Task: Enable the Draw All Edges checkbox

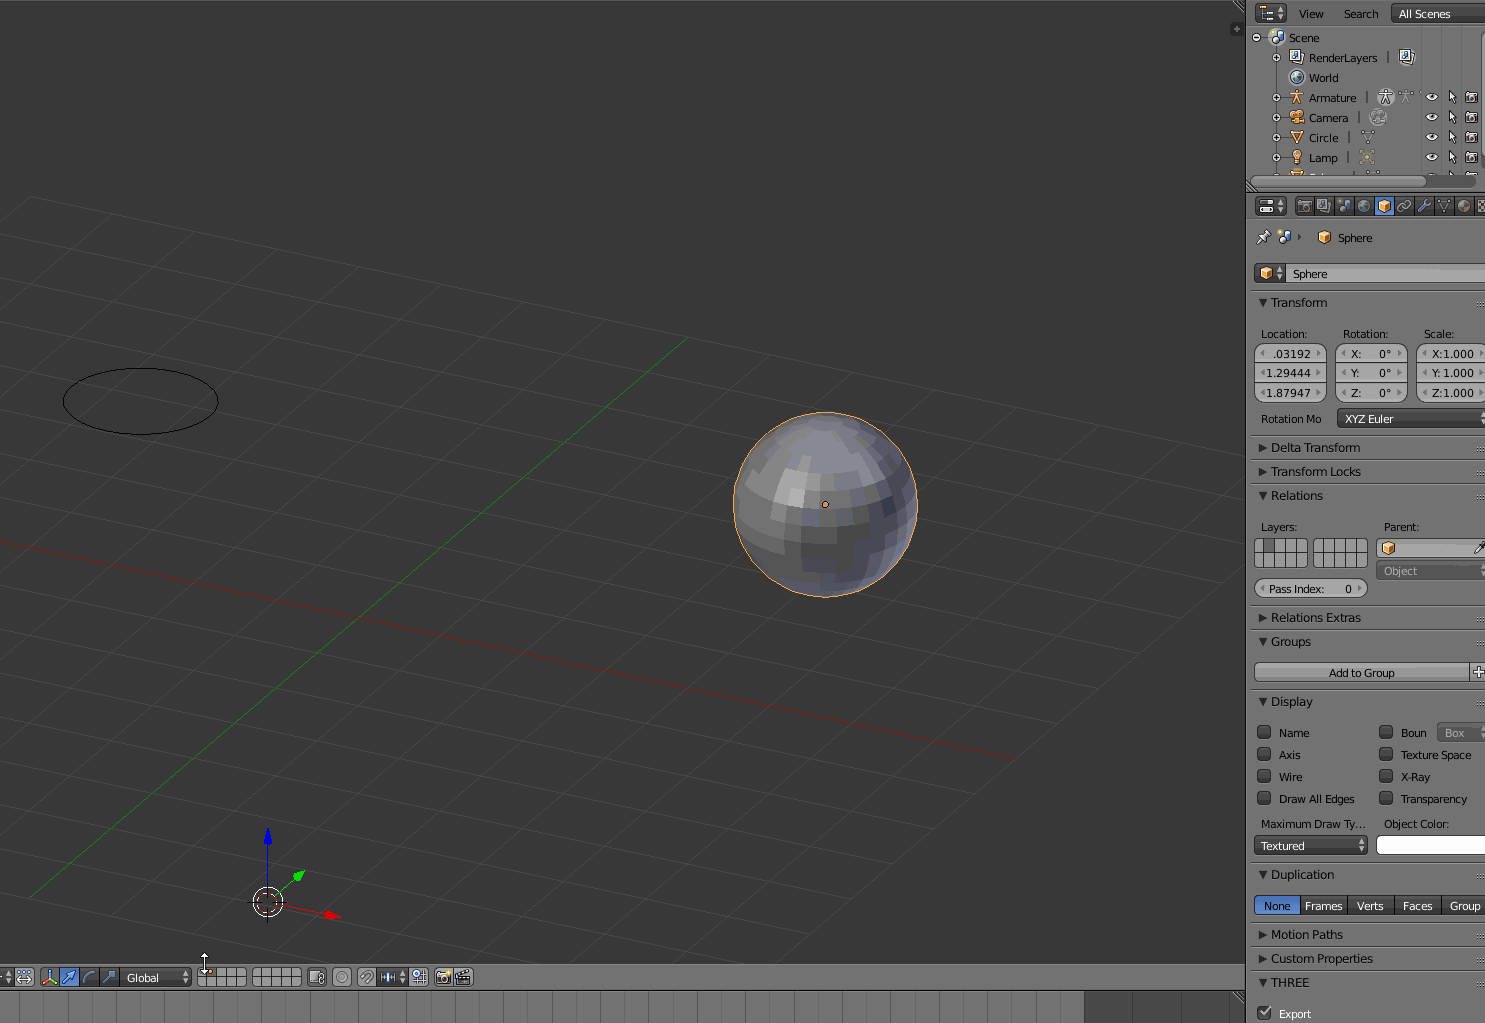Action: (1264, 798)
